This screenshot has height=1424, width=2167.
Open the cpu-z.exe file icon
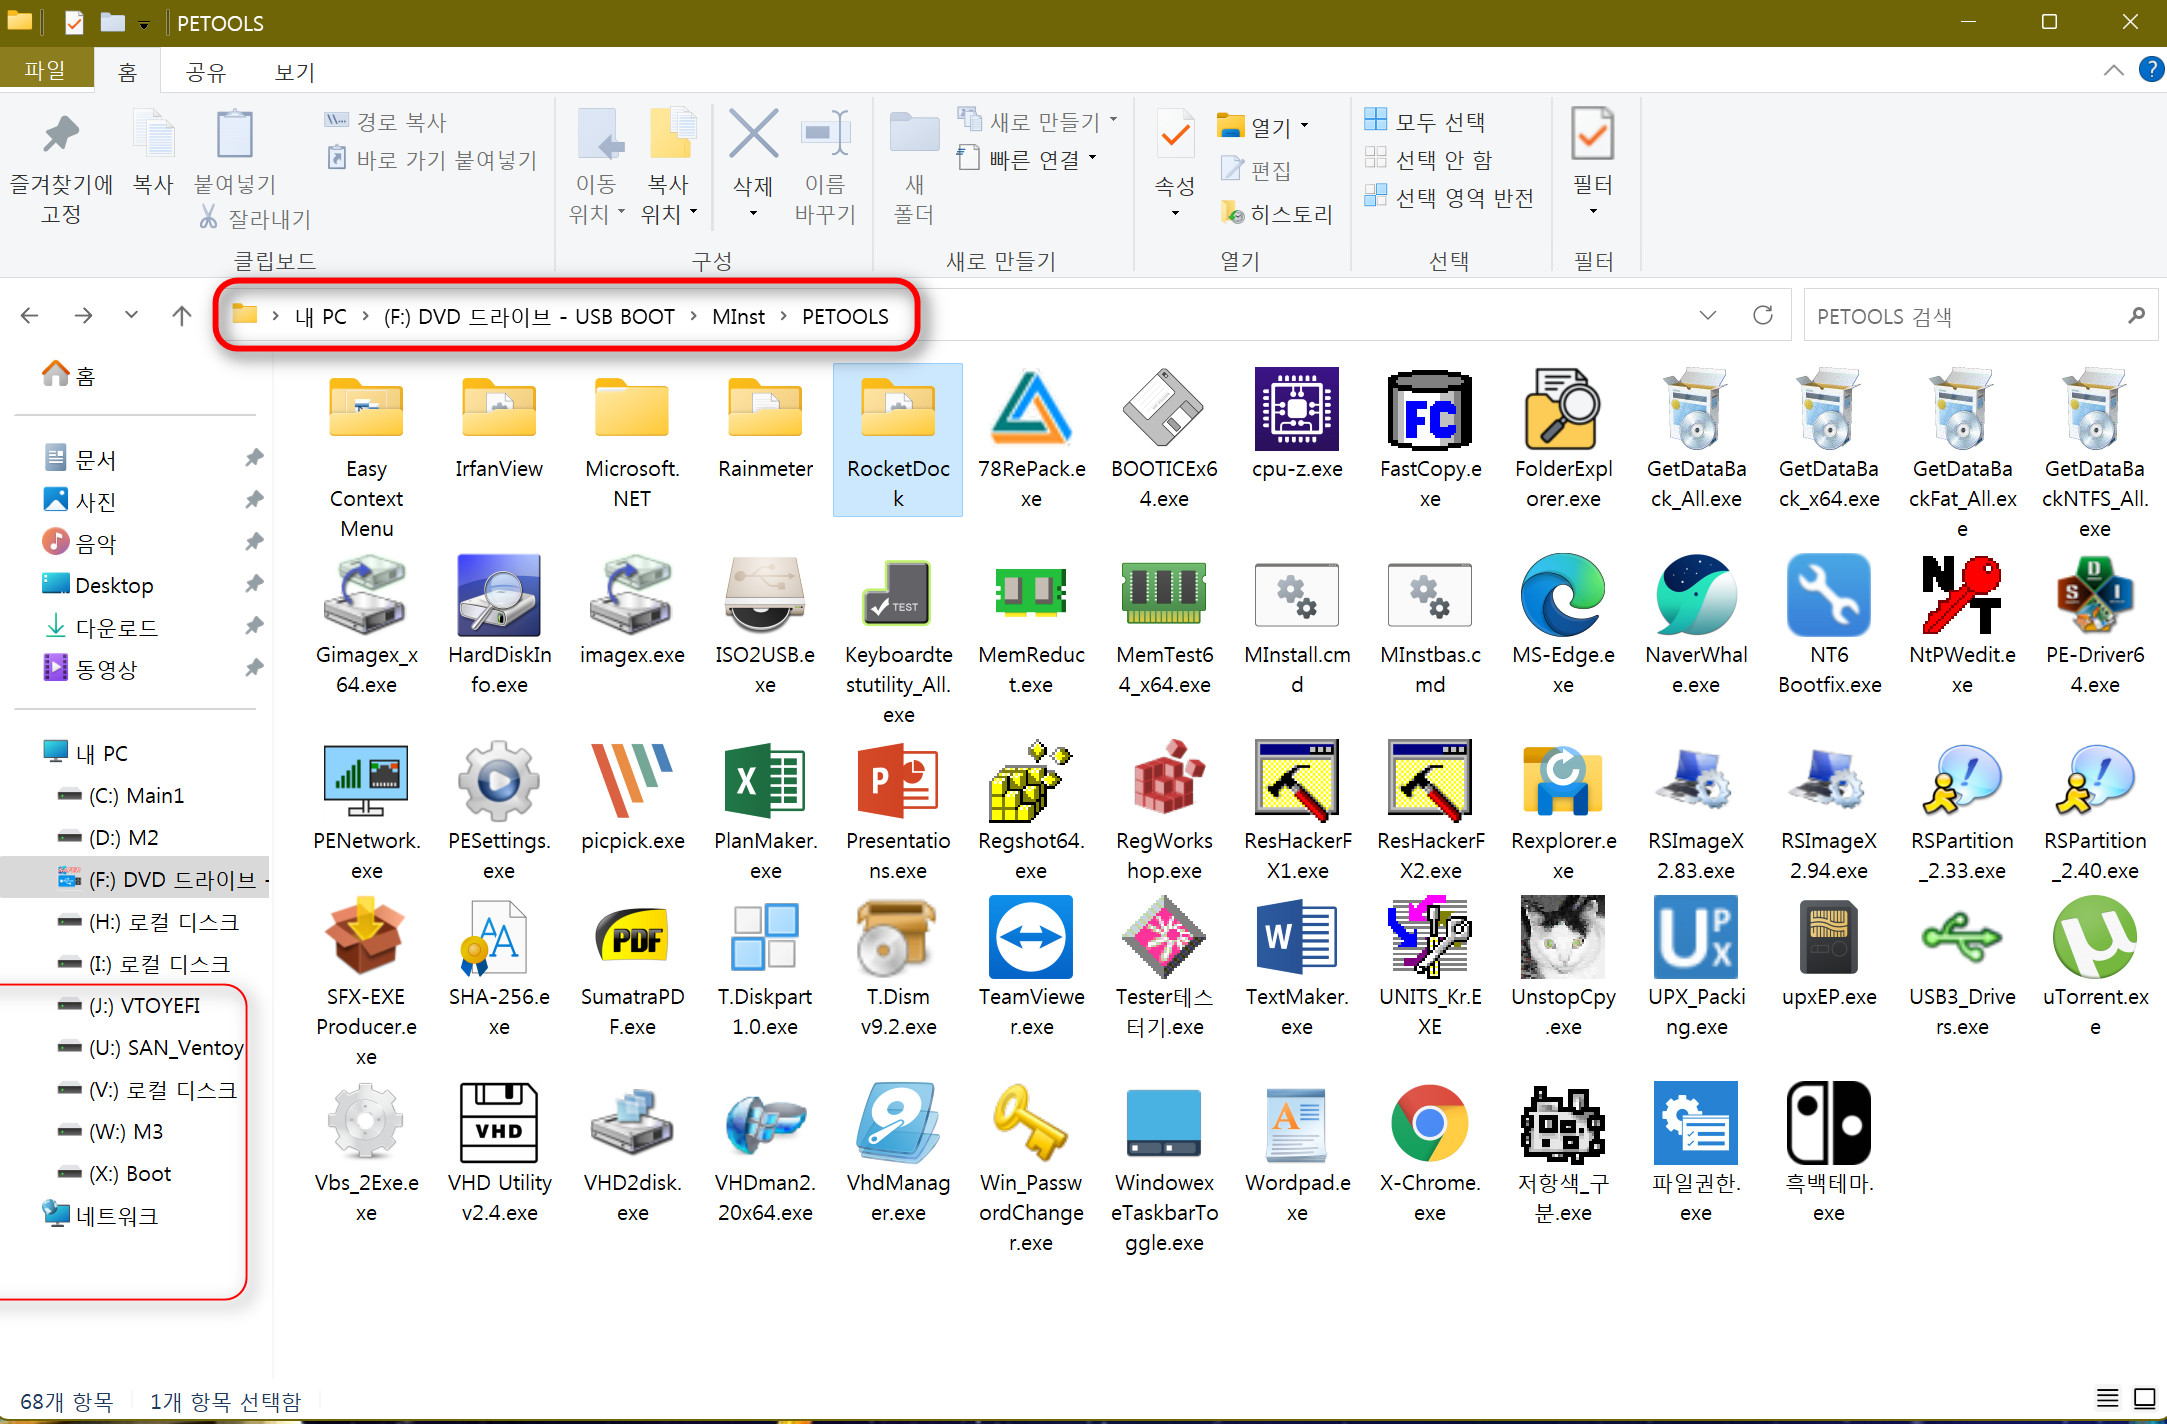click(1297, 410)
